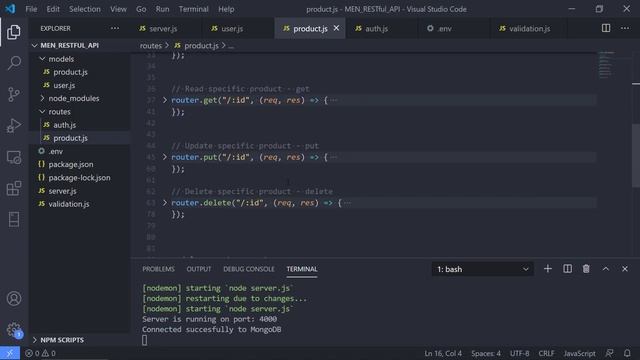This screenshot has width=640, height=360.
Task: Close the terminal panel
Action: click(625, 269)
